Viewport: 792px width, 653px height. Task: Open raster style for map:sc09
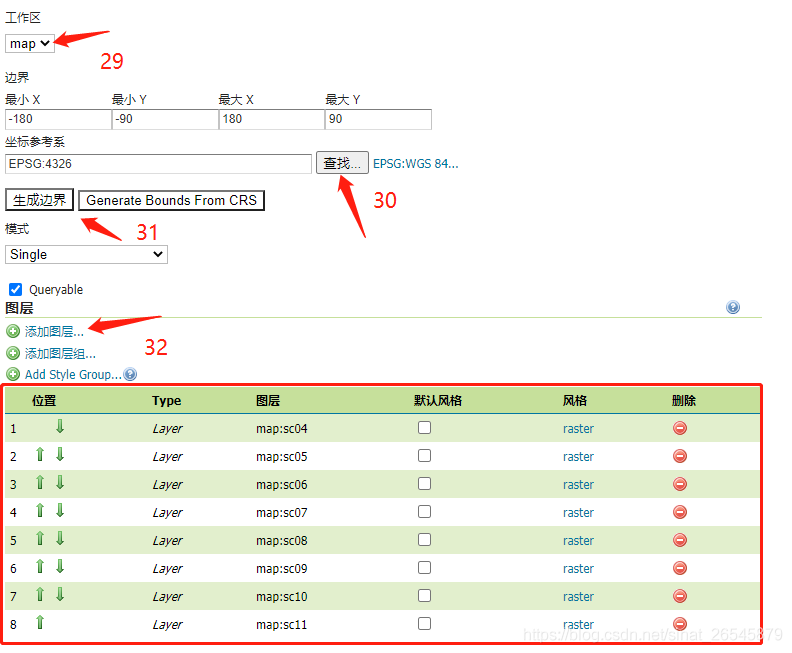click(578, 569)
